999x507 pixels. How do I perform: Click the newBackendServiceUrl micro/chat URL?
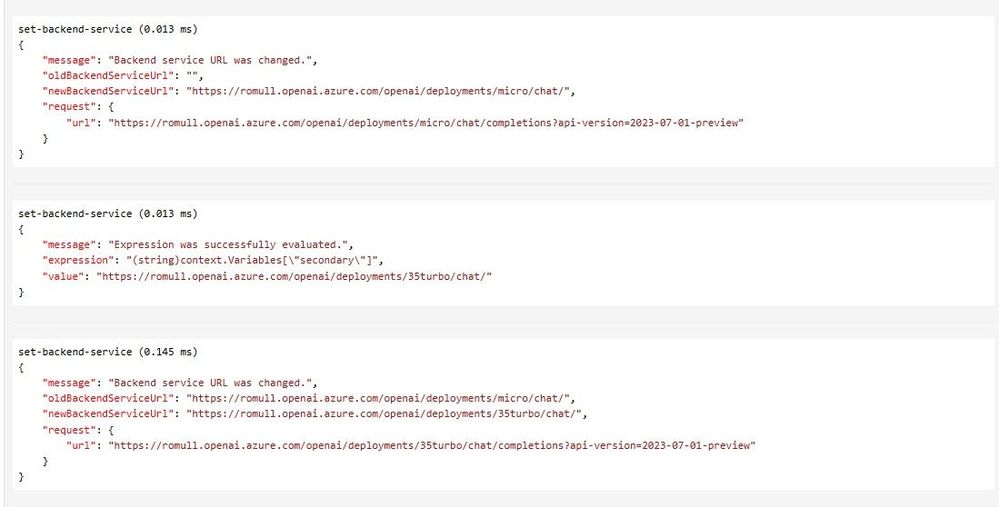coord(380,91)
